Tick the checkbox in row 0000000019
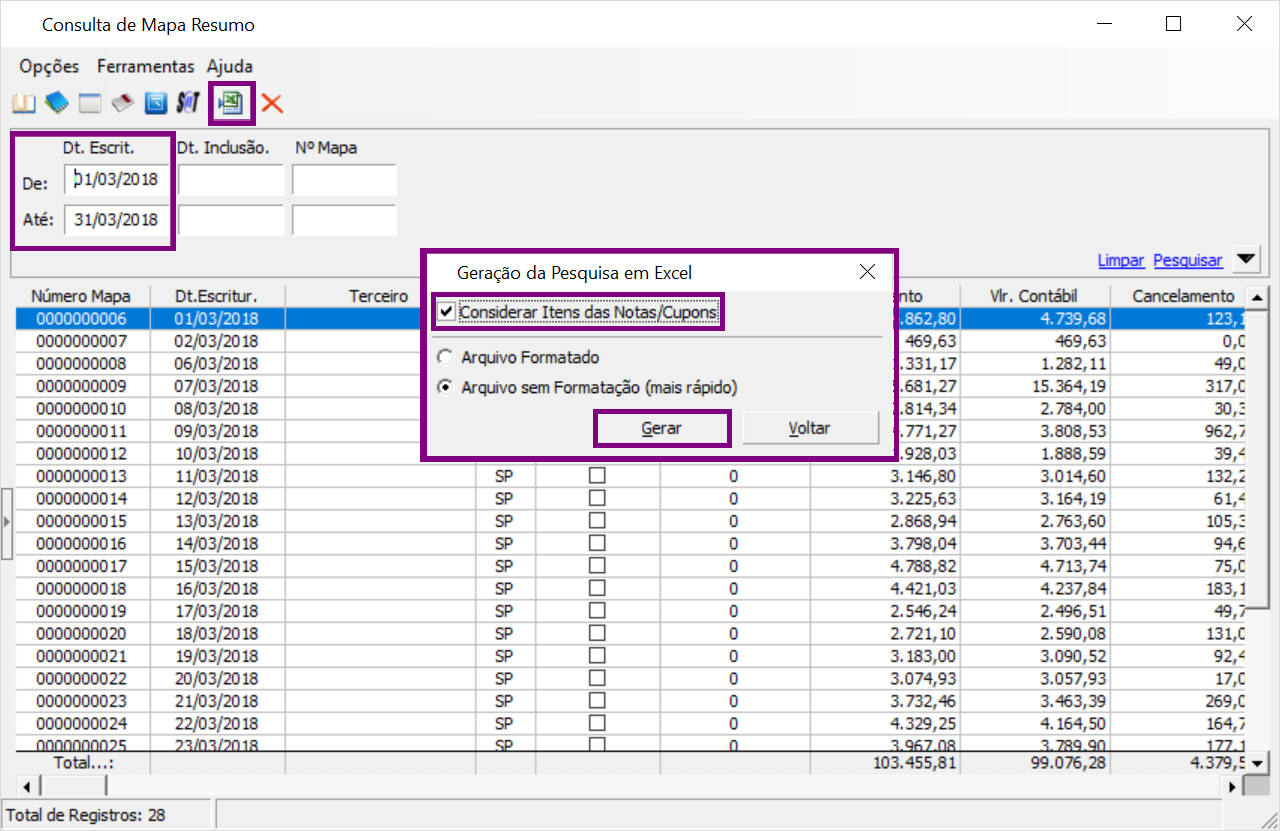The width and height of the screenshot is (1280, 831). coord(597,610)
